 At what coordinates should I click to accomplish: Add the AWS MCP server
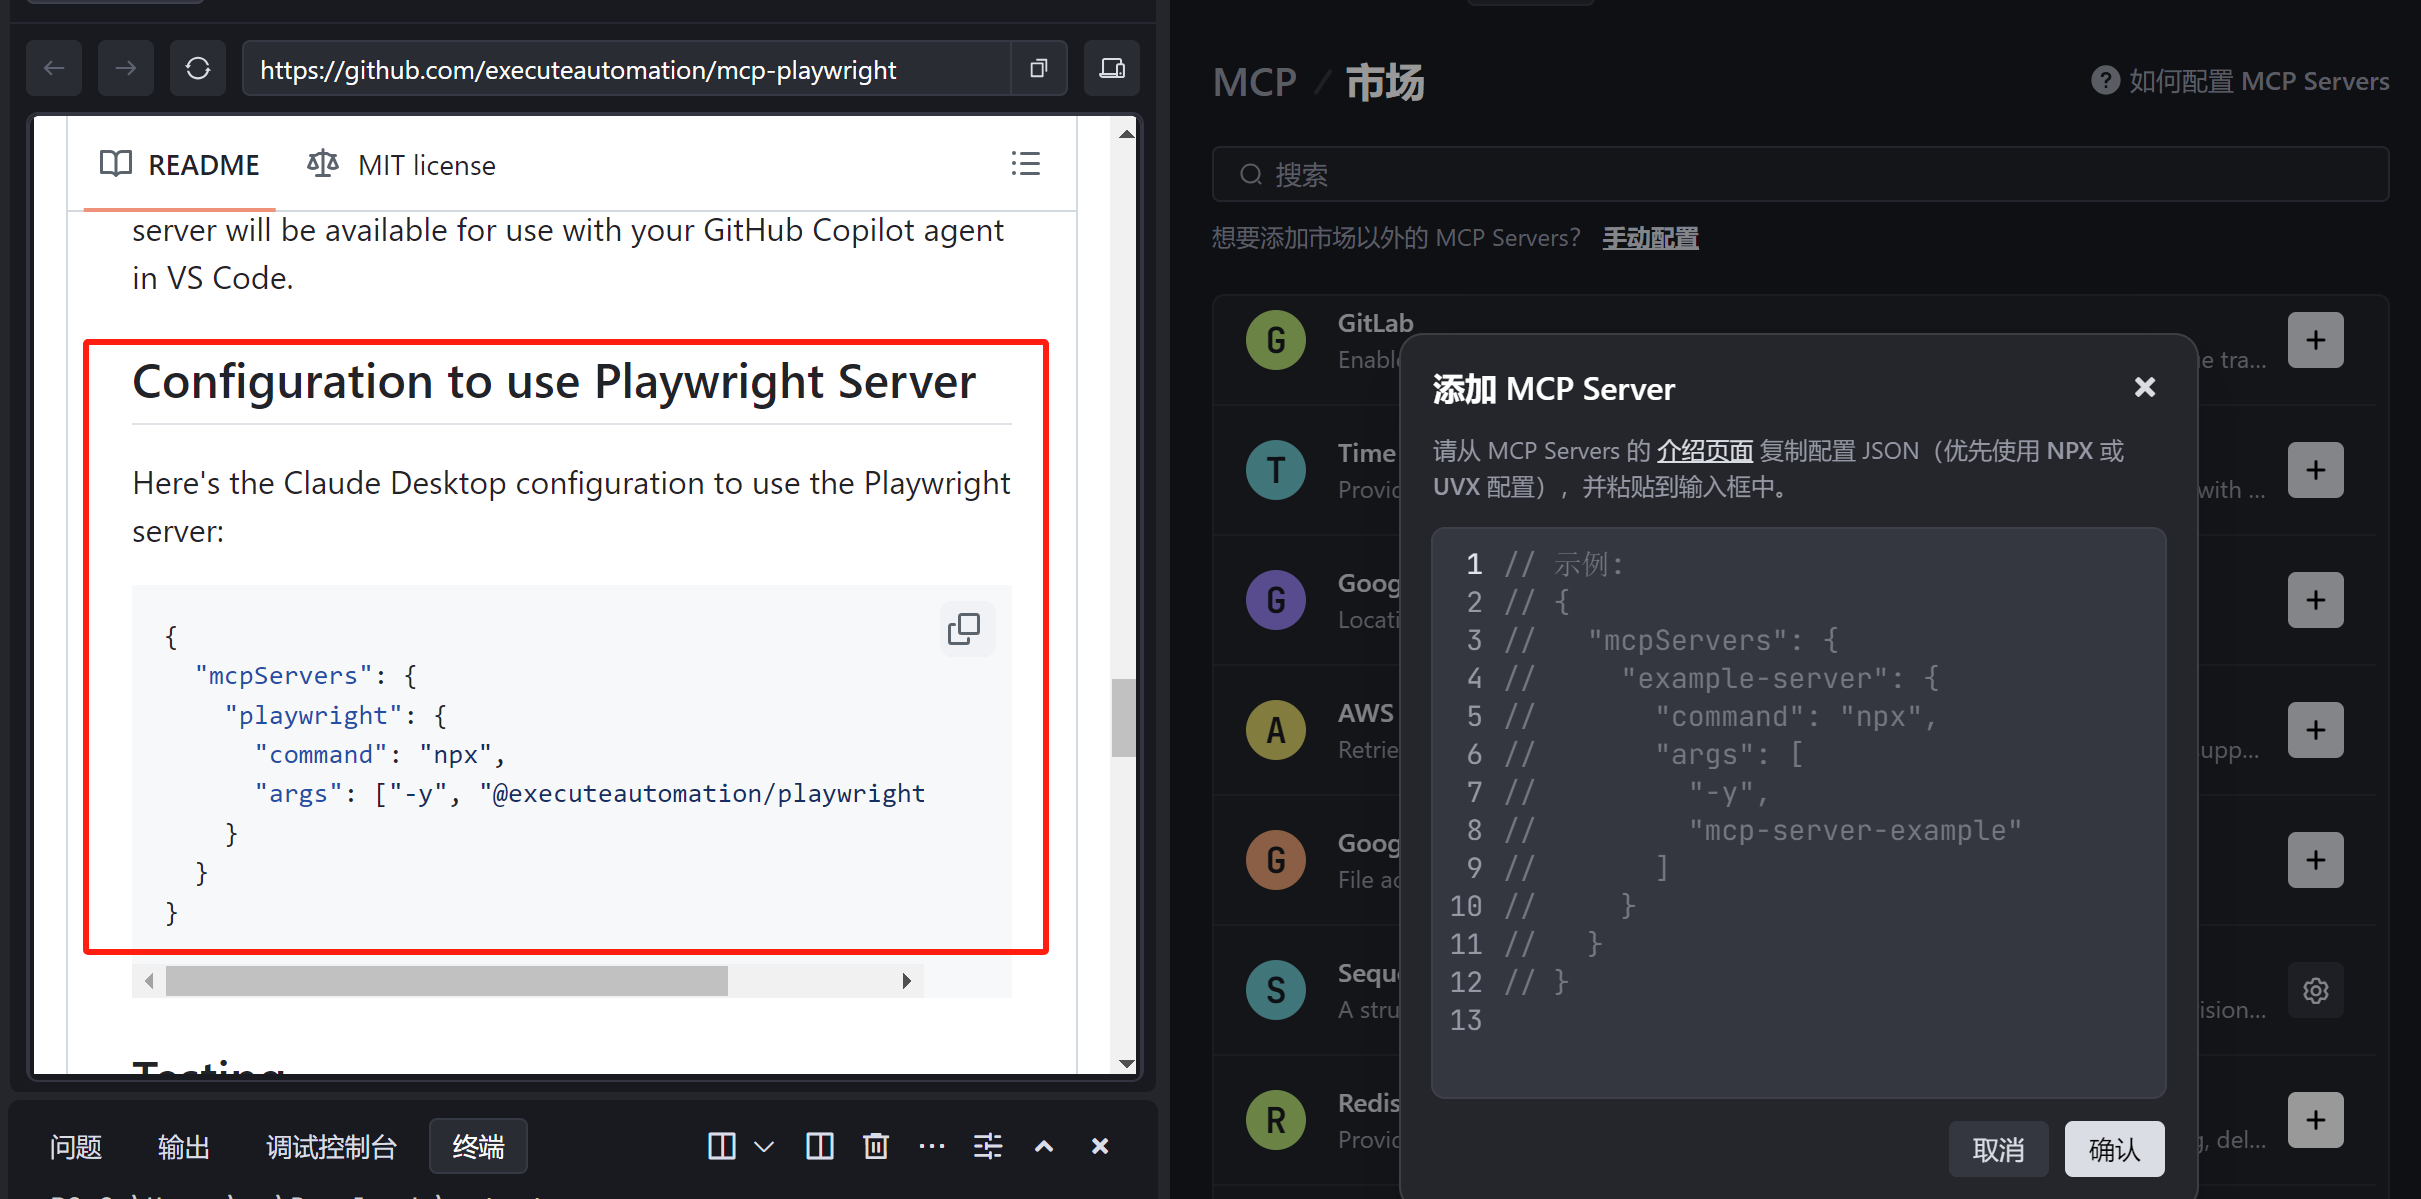(x=2316, y=730)
